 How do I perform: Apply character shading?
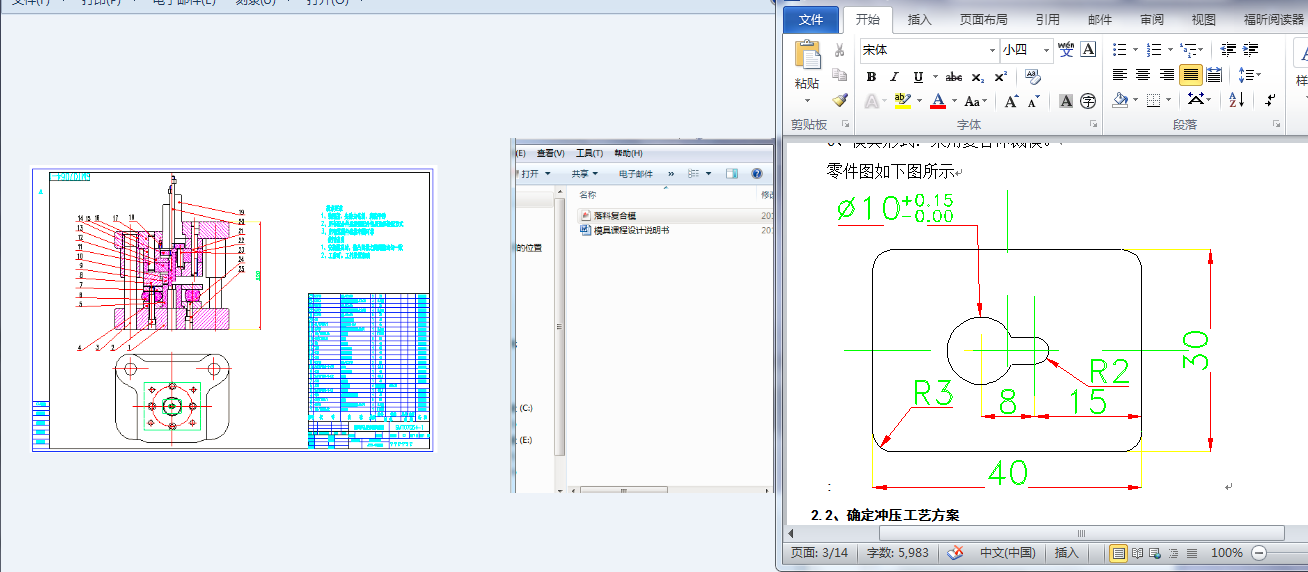pyautogui.click(x=1066, y=101)
